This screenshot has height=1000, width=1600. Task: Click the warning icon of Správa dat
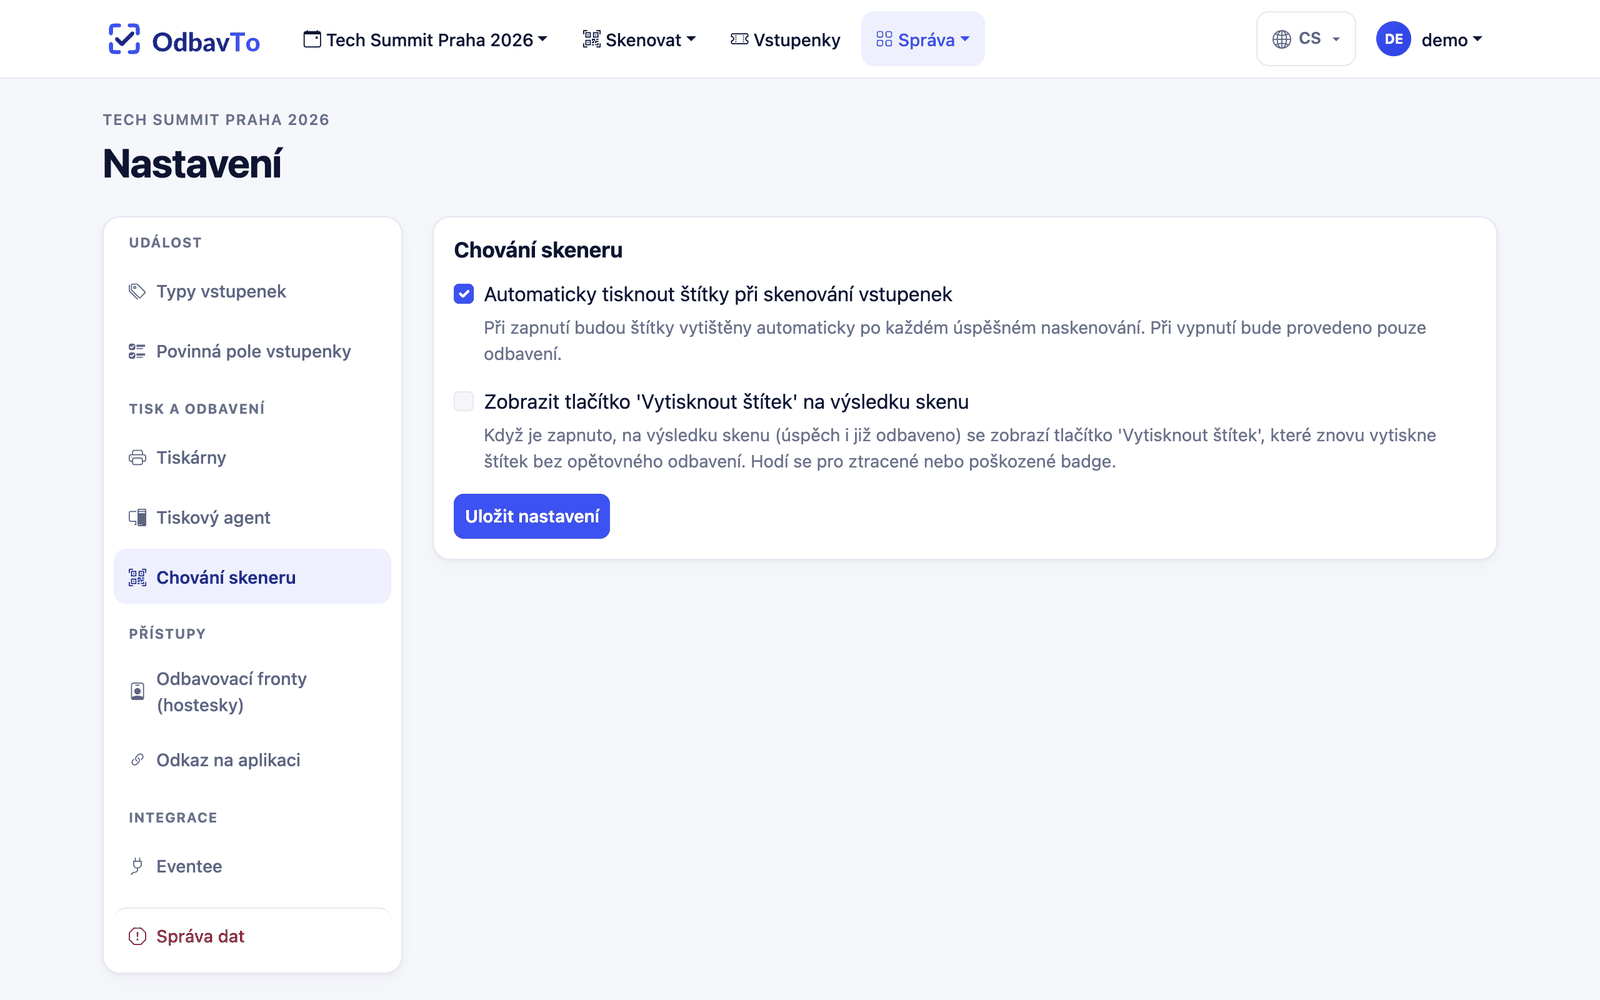tap(137, 936)
